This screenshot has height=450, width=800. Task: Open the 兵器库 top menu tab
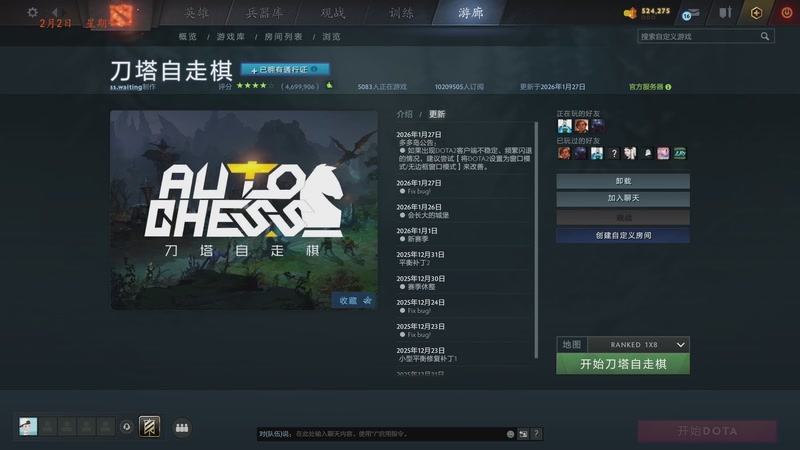(x=264, y=13)
